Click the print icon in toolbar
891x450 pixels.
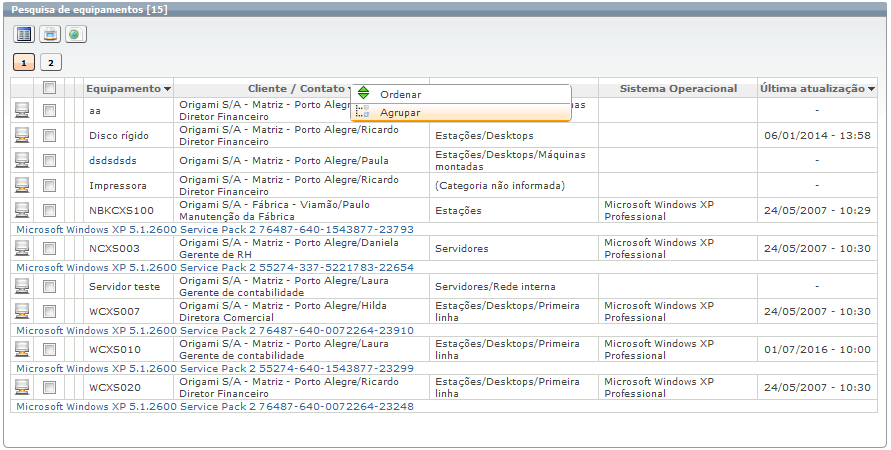50,34
